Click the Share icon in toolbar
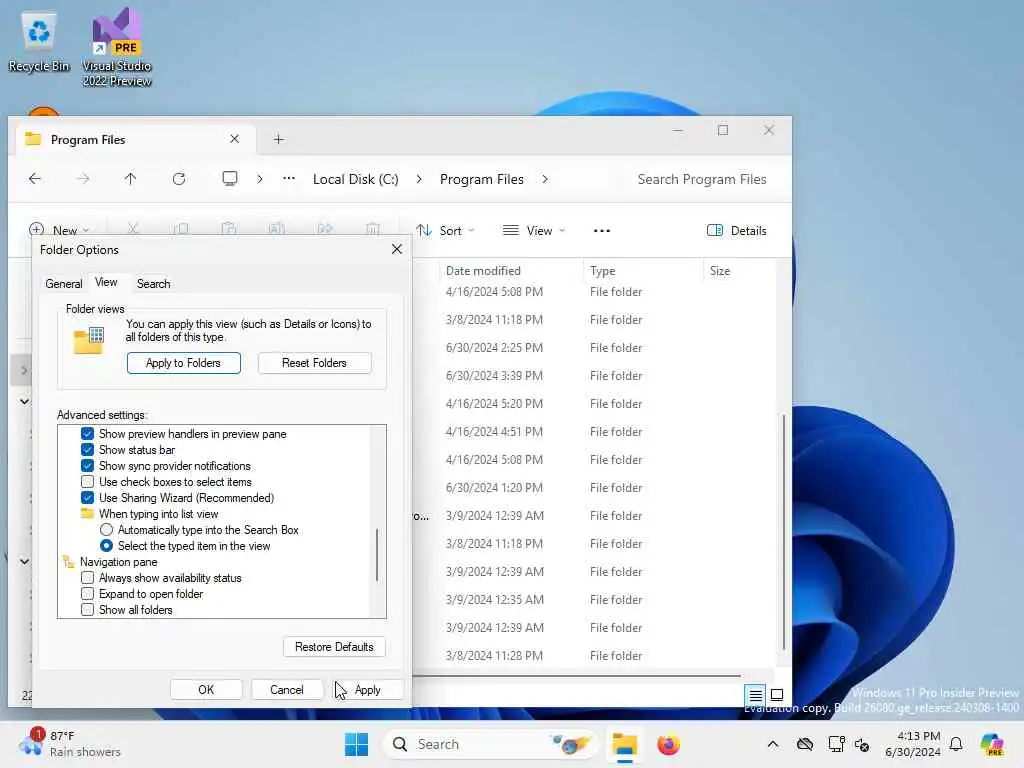Viewport: 1024px width, 768px height. click(x=325, y=229)
